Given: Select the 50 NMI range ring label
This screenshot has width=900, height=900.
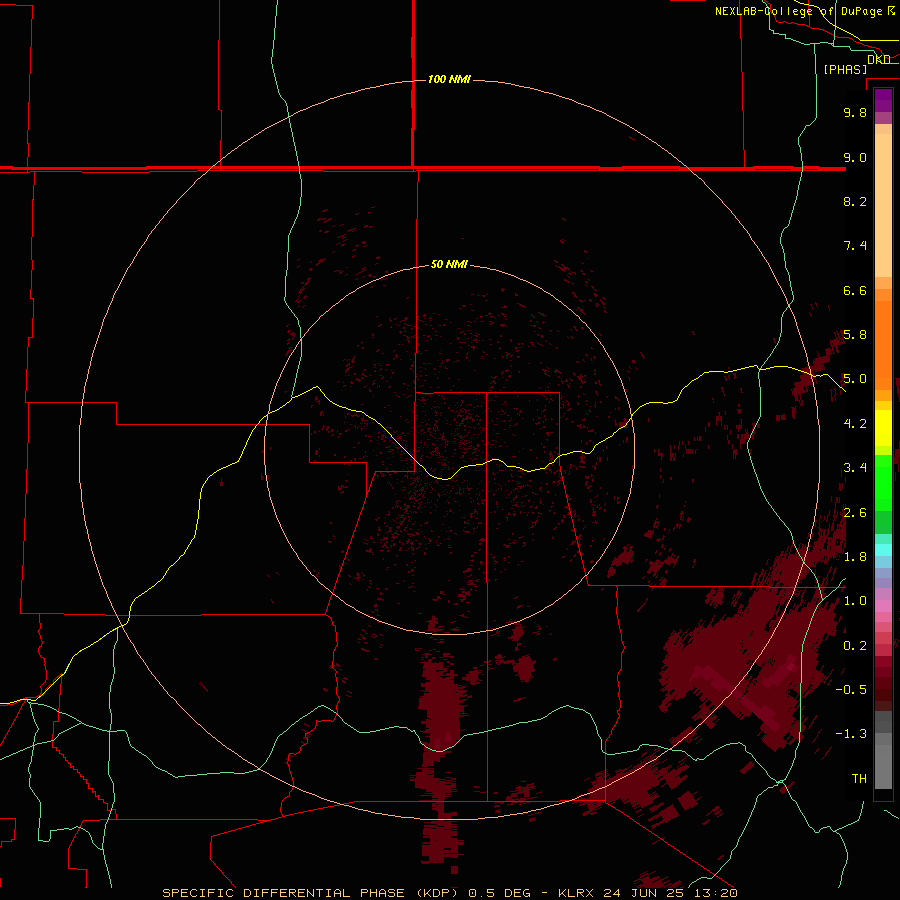Looking at the screenshot, I should 449,264.
